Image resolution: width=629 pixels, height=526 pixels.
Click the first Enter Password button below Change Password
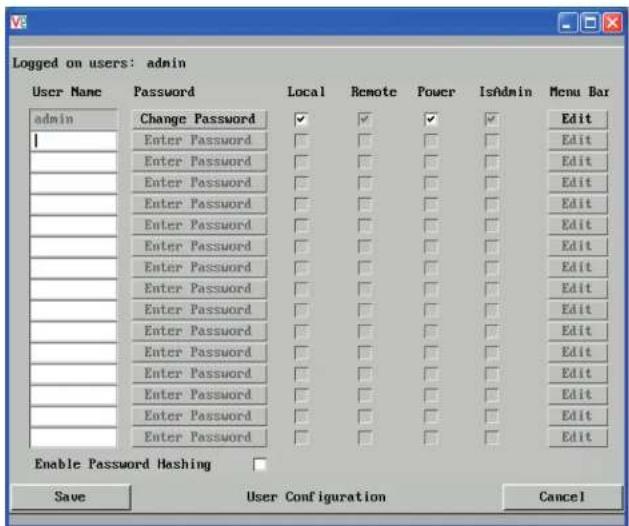tap(199, 140)
